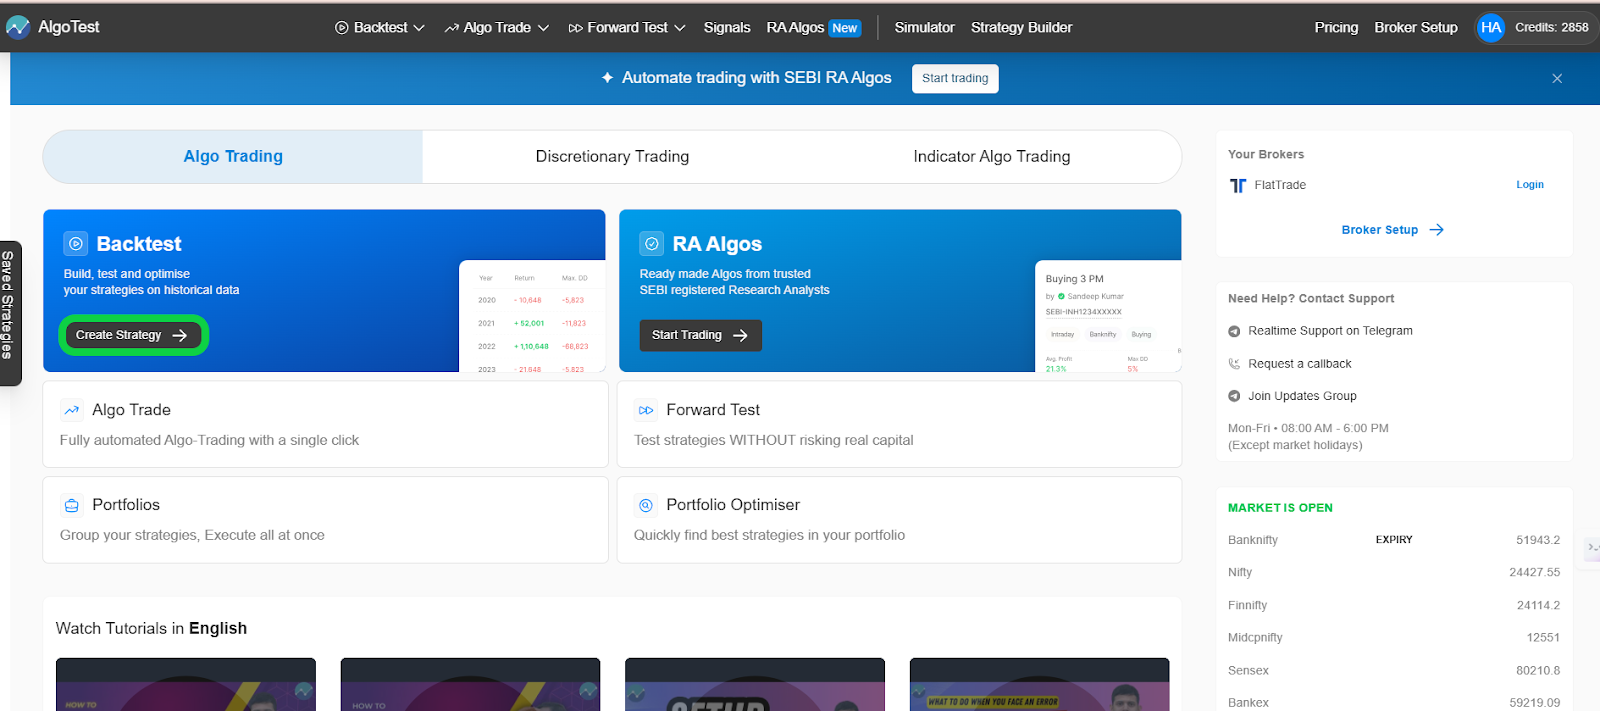Screen dimensions: 1600x711
Task: Click the RA Algos card check icon
Action: pos(652,243)
